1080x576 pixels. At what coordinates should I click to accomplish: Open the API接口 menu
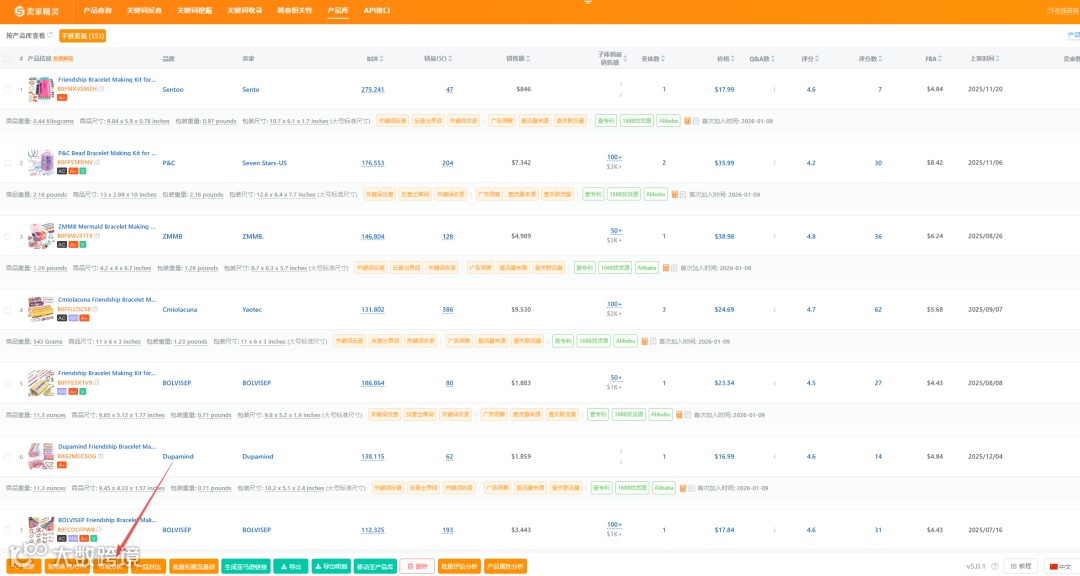tap(377, 10)
